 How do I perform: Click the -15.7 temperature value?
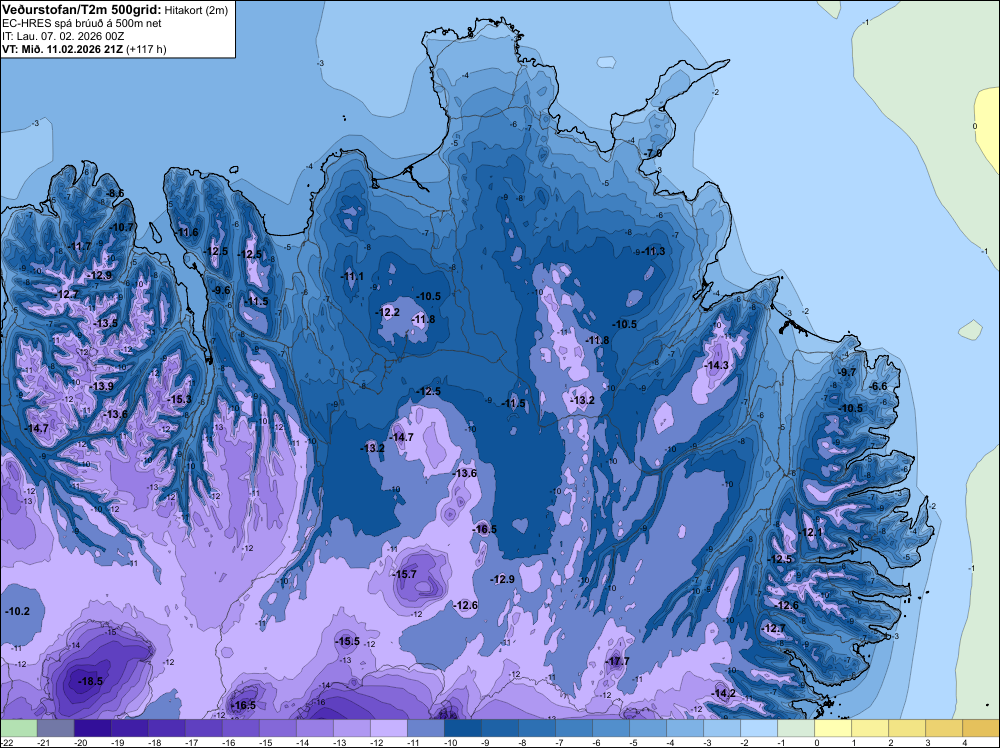pyautogui.click(x=404, y=574)
